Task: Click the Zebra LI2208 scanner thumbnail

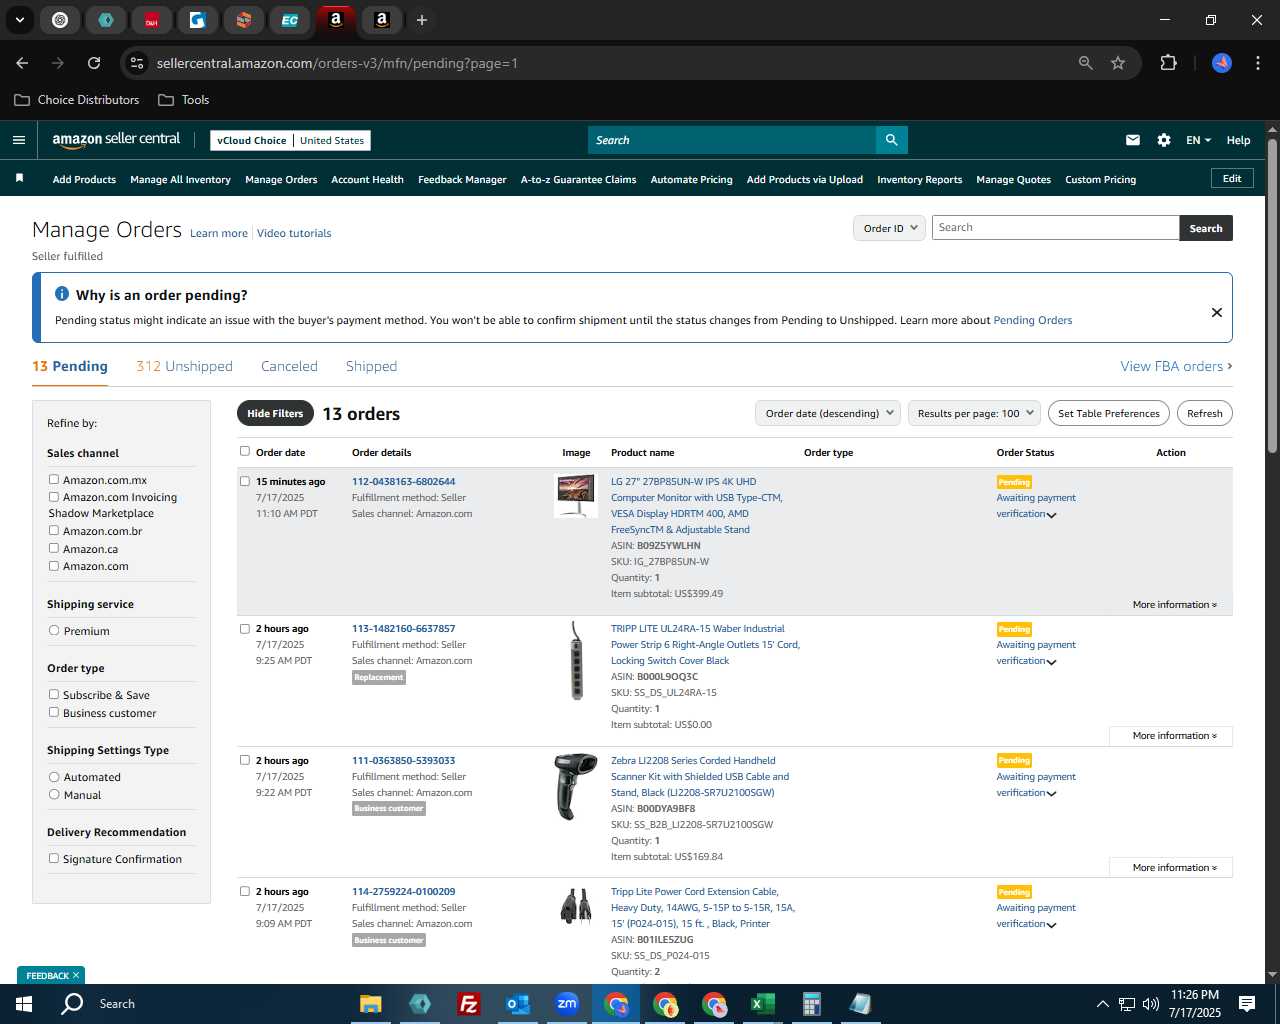Action: coord(575,787)
